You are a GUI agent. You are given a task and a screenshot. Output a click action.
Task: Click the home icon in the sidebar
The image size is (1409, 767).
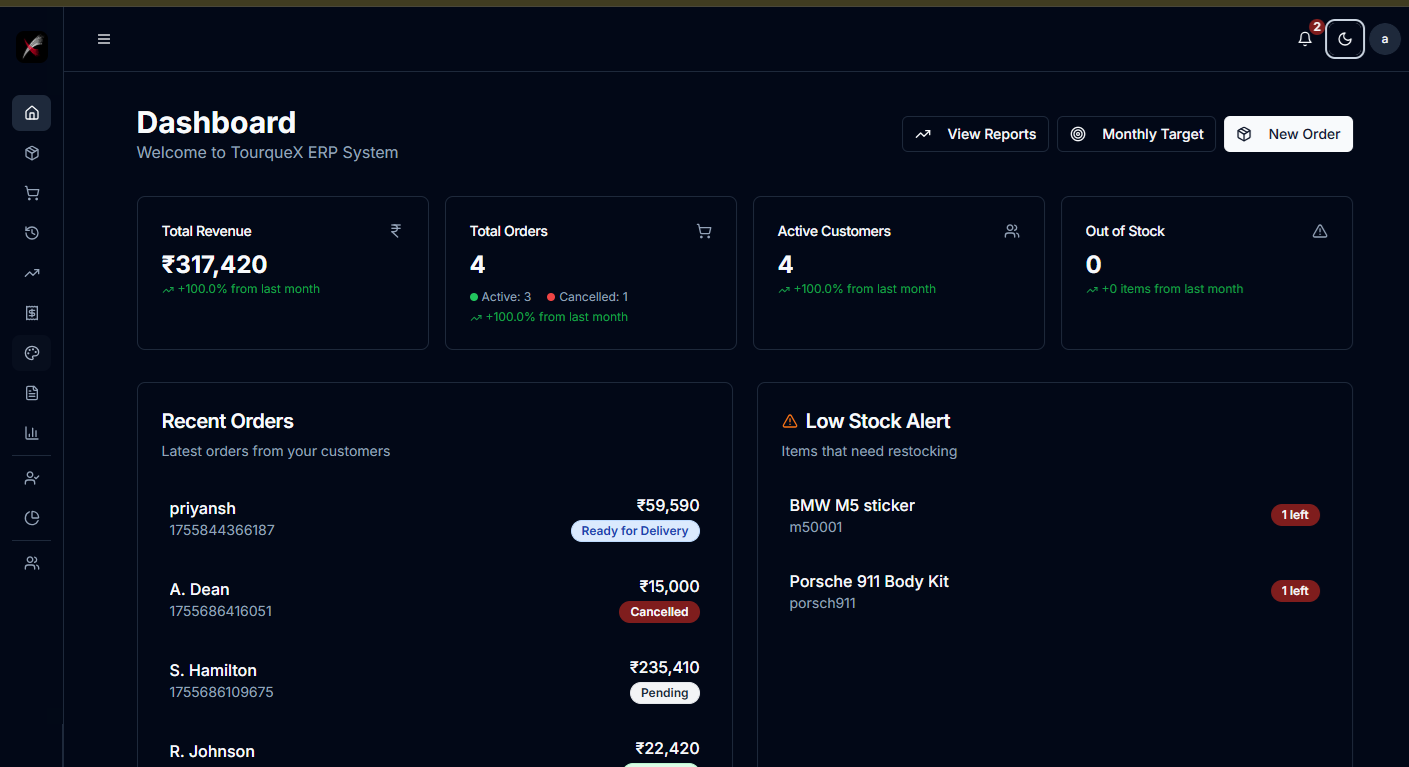coord(32,113)
